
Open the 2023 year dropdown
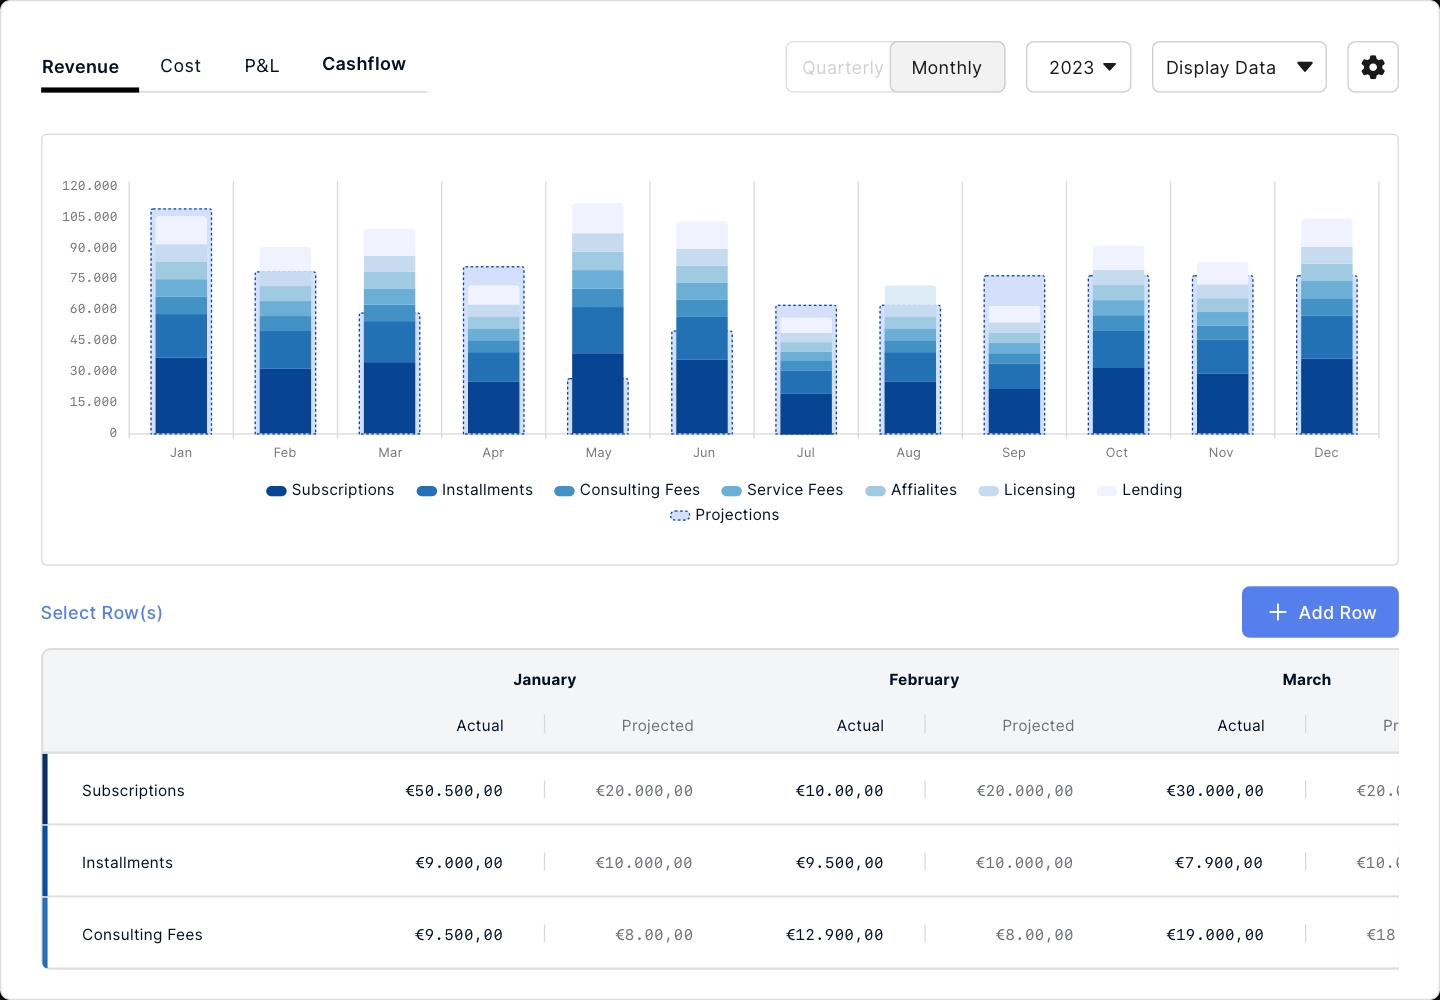pyautogui.click(x=1078, y=67)
